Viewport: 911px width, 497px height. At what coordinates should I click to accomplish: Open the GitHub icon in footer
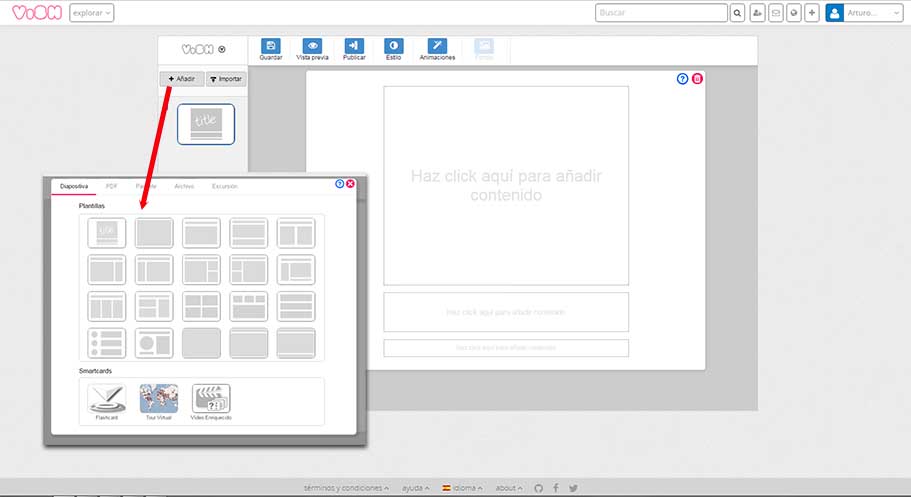pos(539,488)
